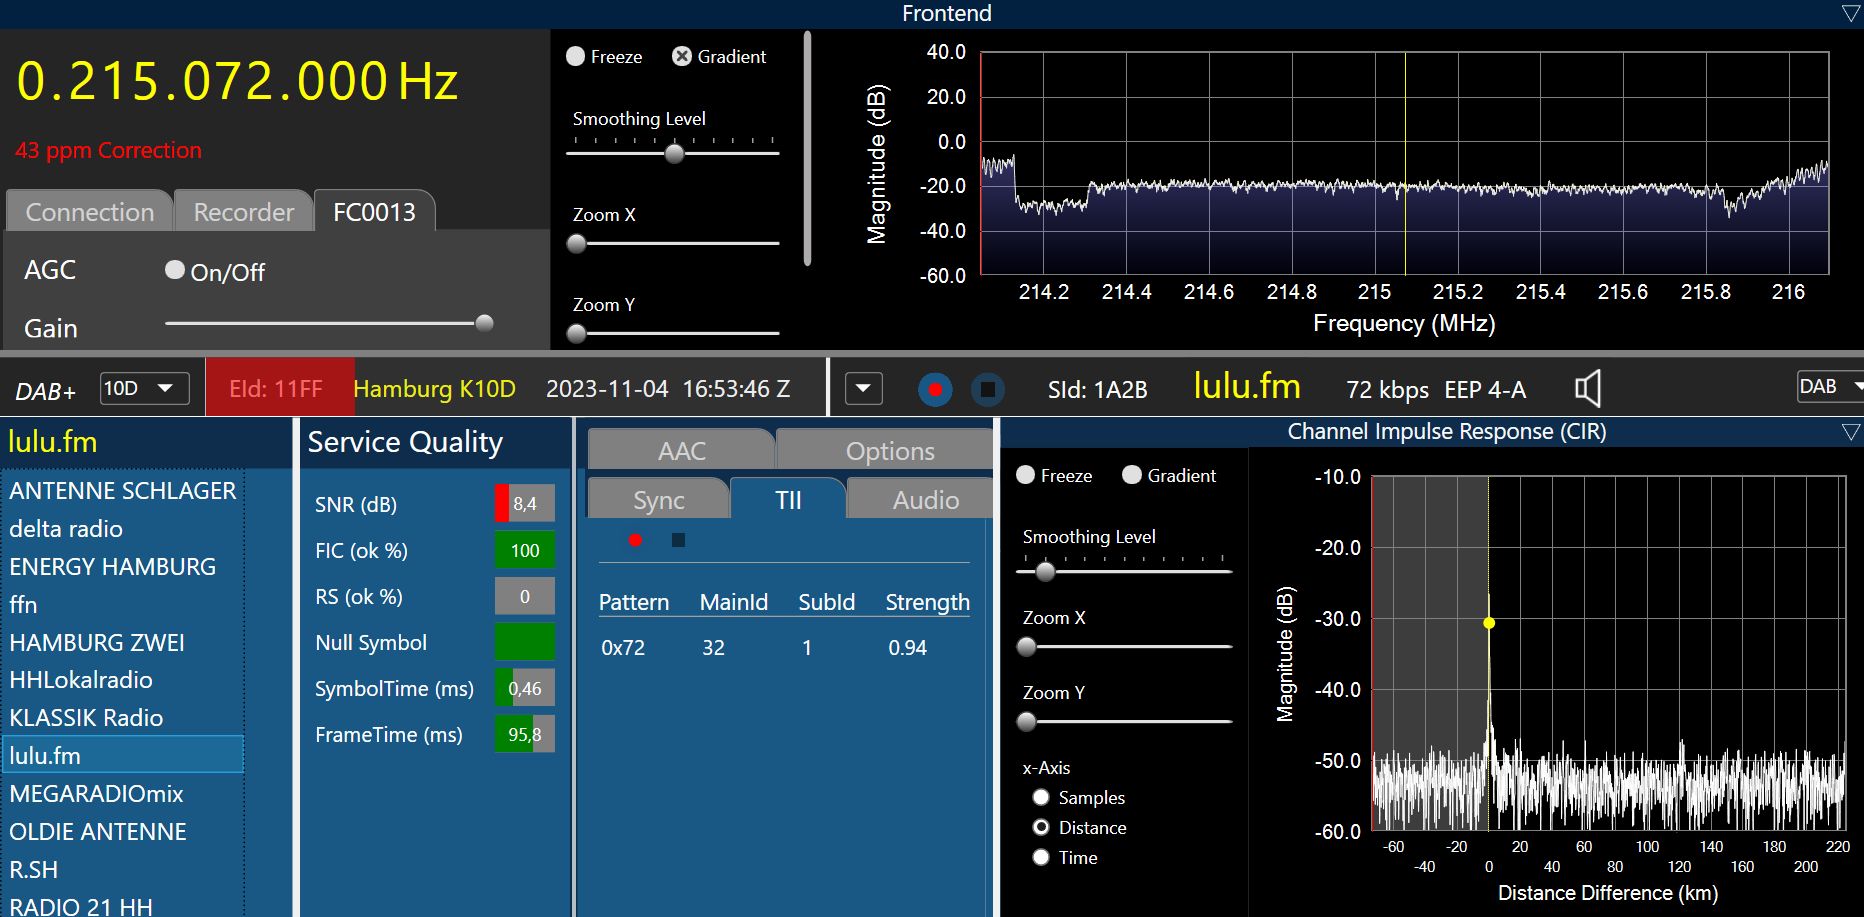Toggle the AGC On/Off switch

pos(175,270)
